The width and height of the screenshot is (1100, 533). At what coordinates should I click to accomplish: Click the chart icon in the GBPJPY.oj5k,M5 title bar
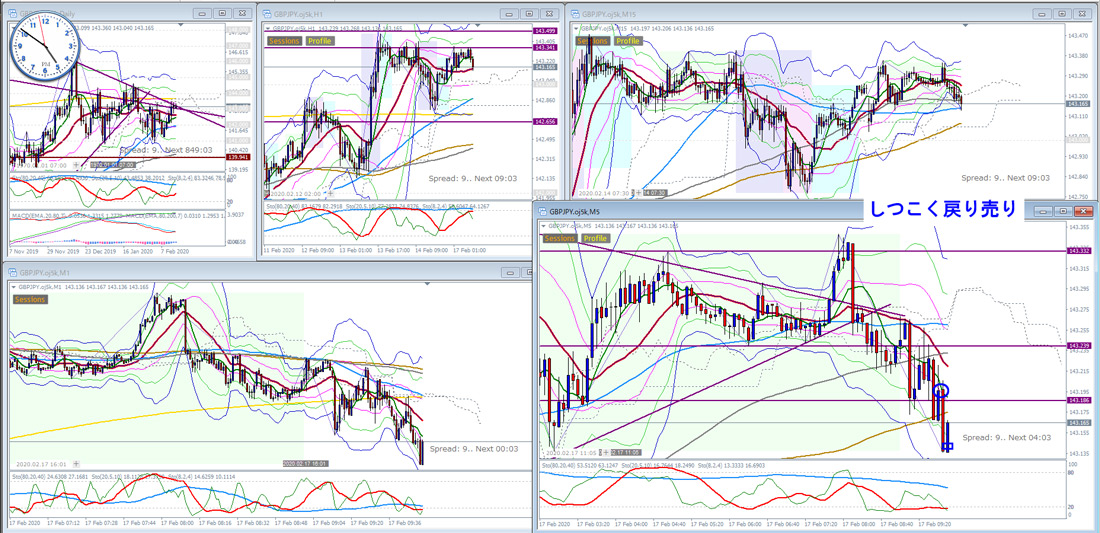tap(542, 210)
